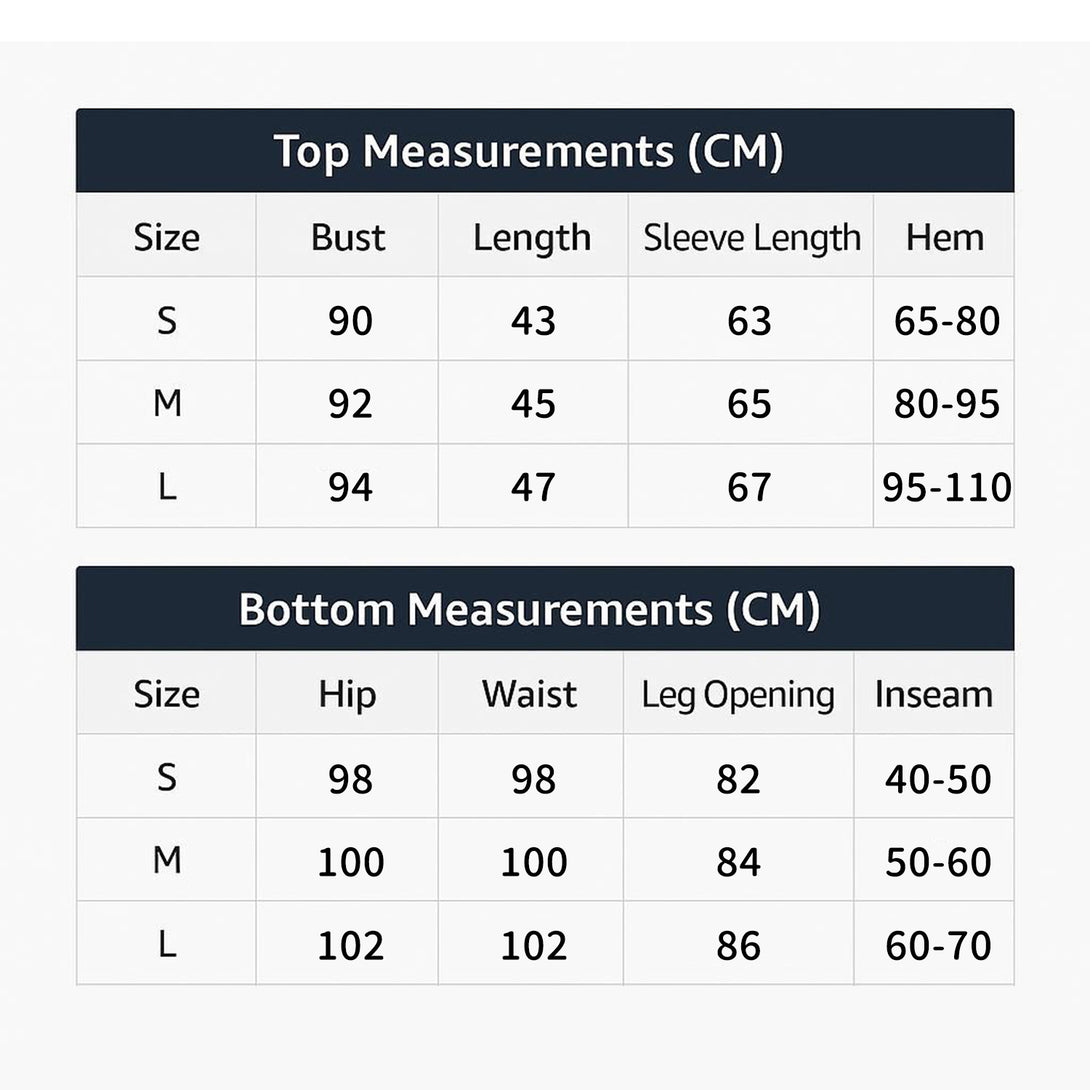Click the top length value 43

tap(533, 321)
